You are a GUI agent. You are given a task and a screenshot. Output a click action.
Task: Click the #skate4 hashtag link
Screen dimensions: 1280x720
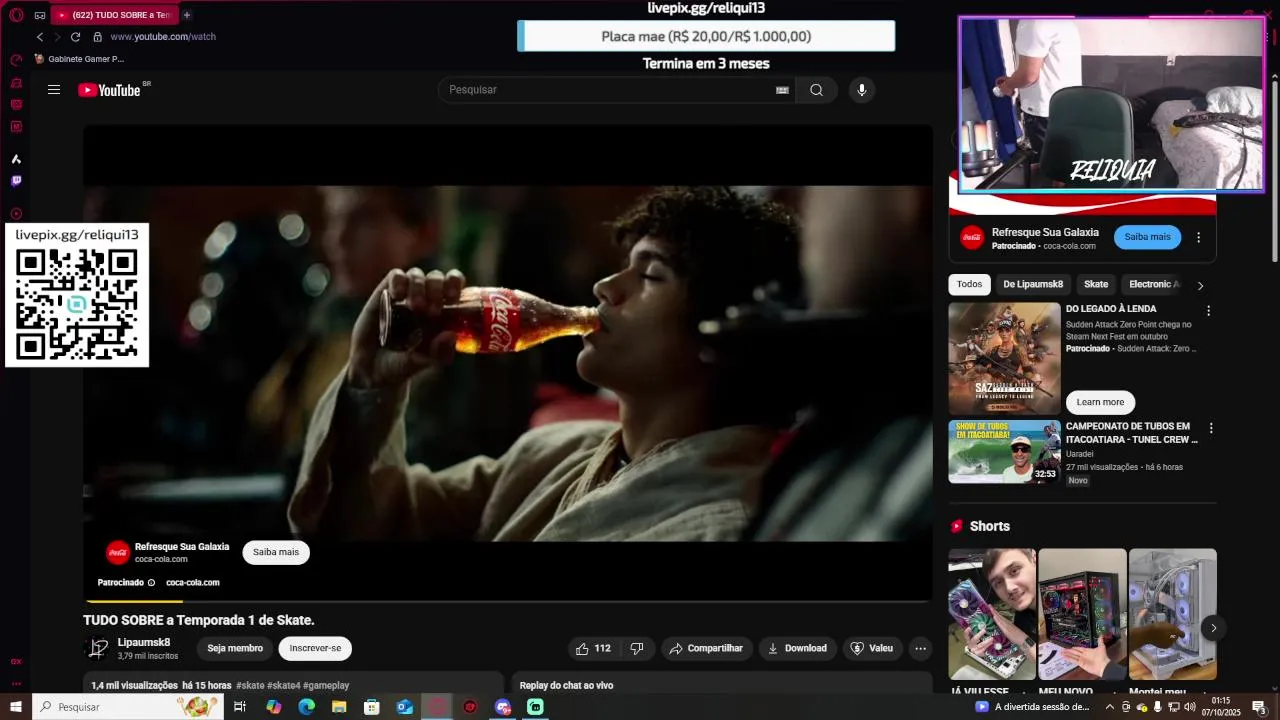click(284, 685)
